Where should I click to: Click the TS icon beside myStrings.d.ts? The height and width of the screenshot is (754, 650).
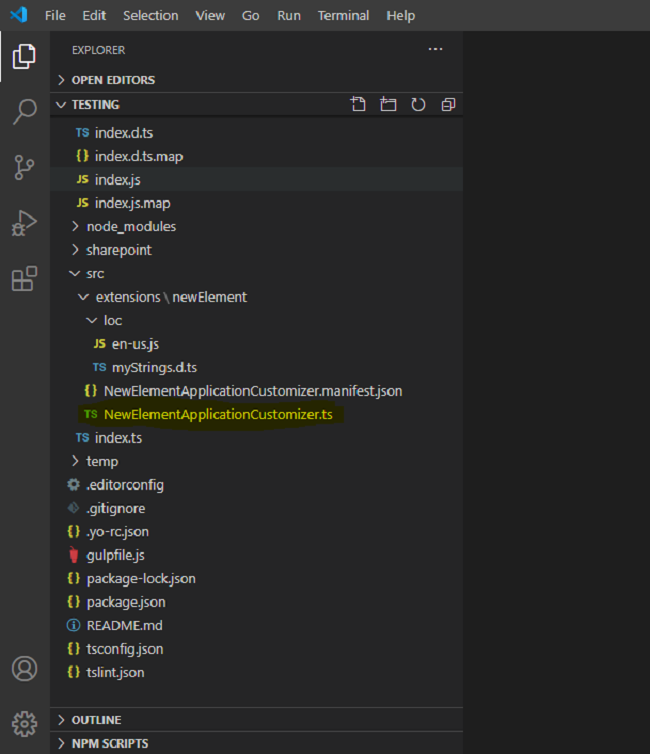tap(100, 367)
